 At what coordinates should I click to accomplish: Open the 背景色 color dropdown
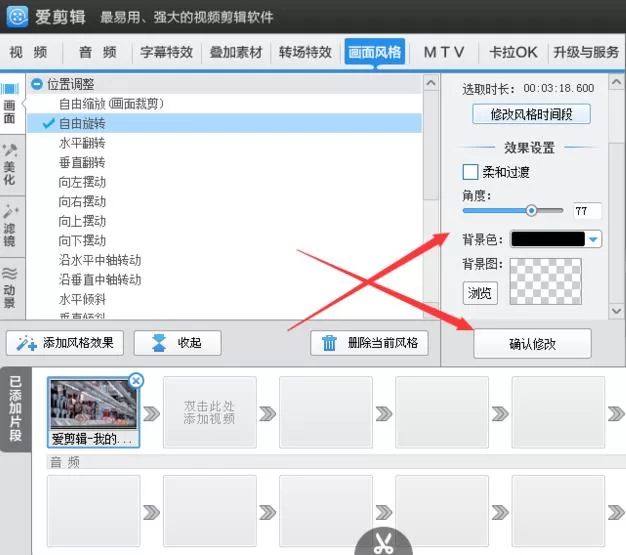tap(593, 239)
